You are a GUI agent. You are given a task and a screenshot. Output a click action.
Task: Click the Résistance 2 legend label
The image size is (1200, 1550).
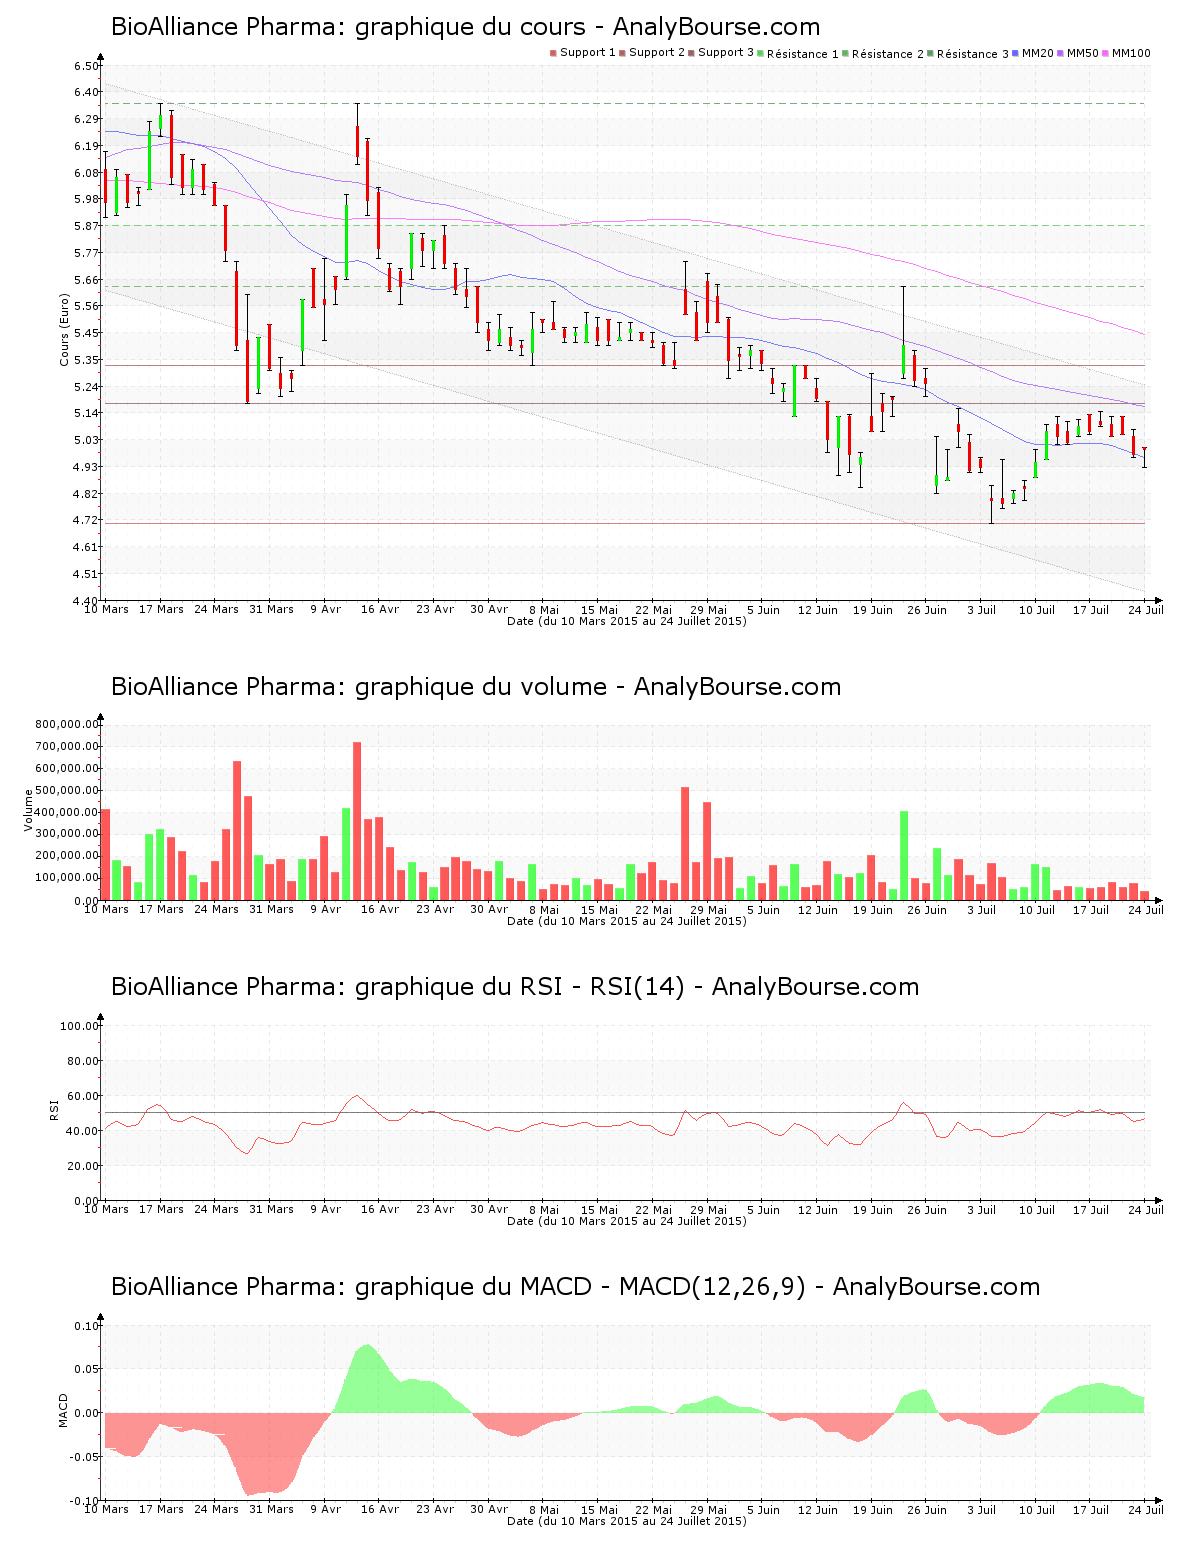coord(888,54)
